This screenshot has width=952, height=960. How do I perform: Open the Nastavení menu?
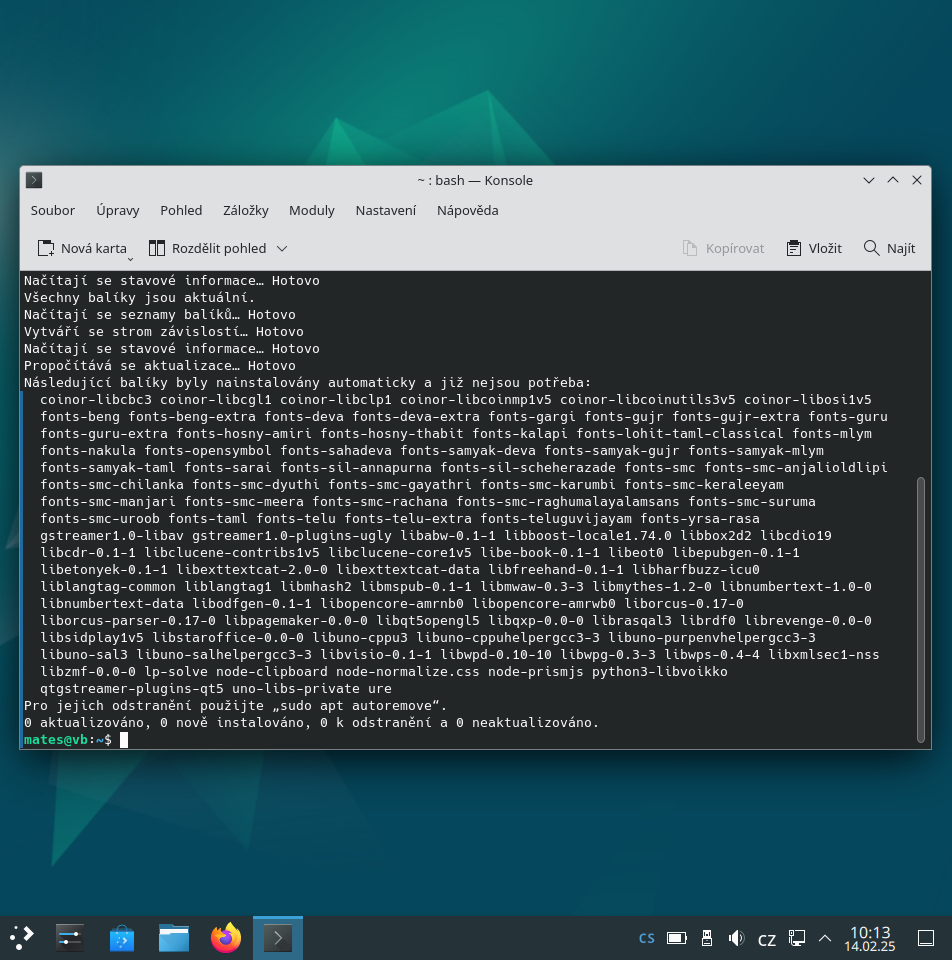coord(386,211)
